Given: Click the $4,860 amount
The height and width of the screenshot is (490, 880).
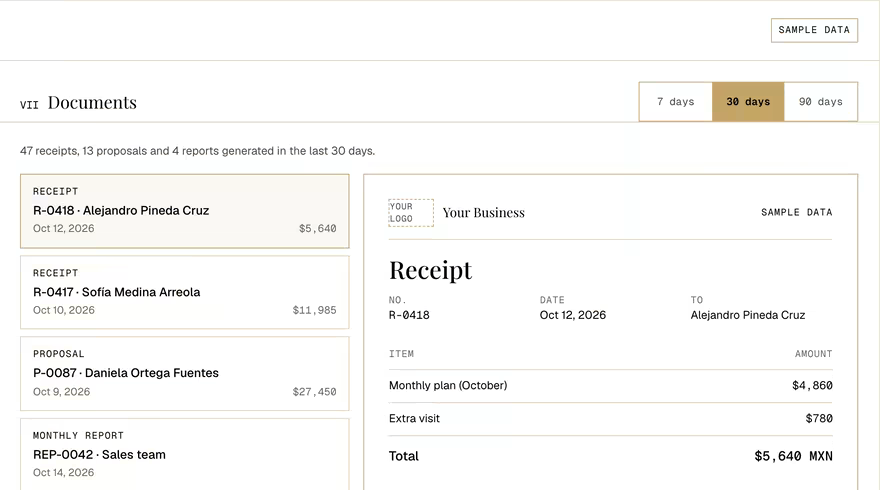Looking at the screenshot, I should click(812, 386).
